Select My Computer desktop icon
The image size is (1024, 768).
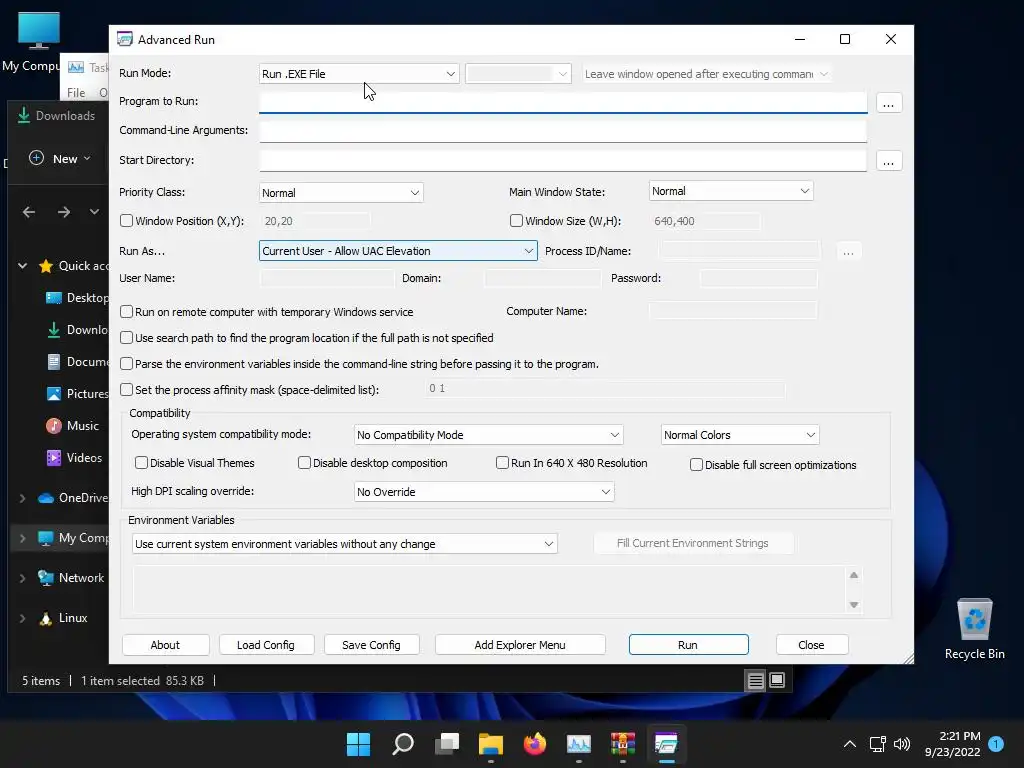pos(38,42)
